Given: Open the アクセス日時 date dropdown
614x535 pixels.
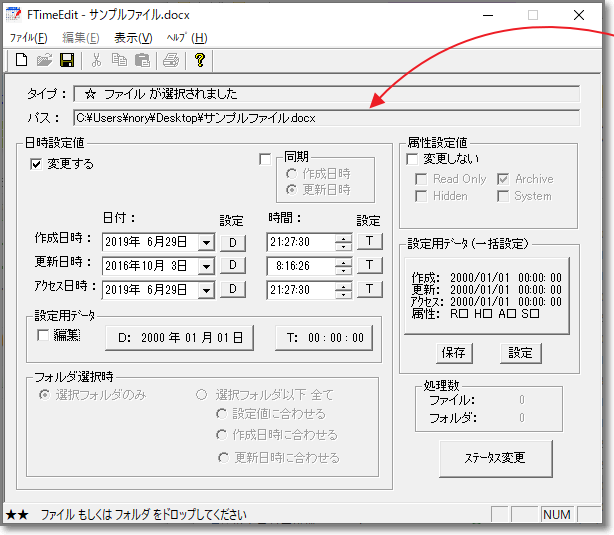Looking at the screenshot, I should tap(205, 289).
